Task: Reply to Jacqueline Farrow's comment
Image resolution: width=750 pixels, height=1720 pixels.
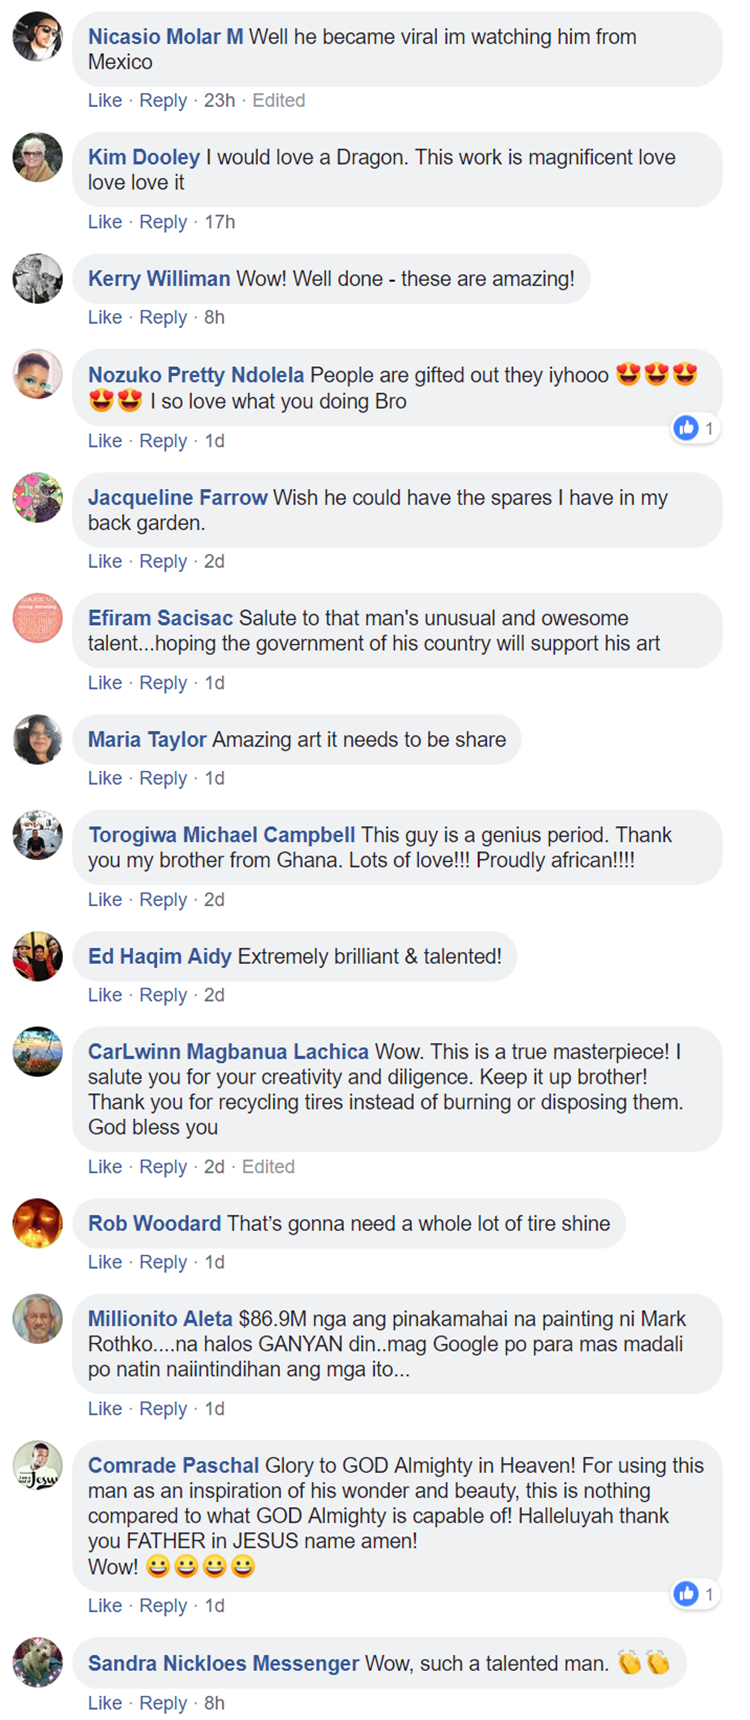Action: [x=163, y=562]
